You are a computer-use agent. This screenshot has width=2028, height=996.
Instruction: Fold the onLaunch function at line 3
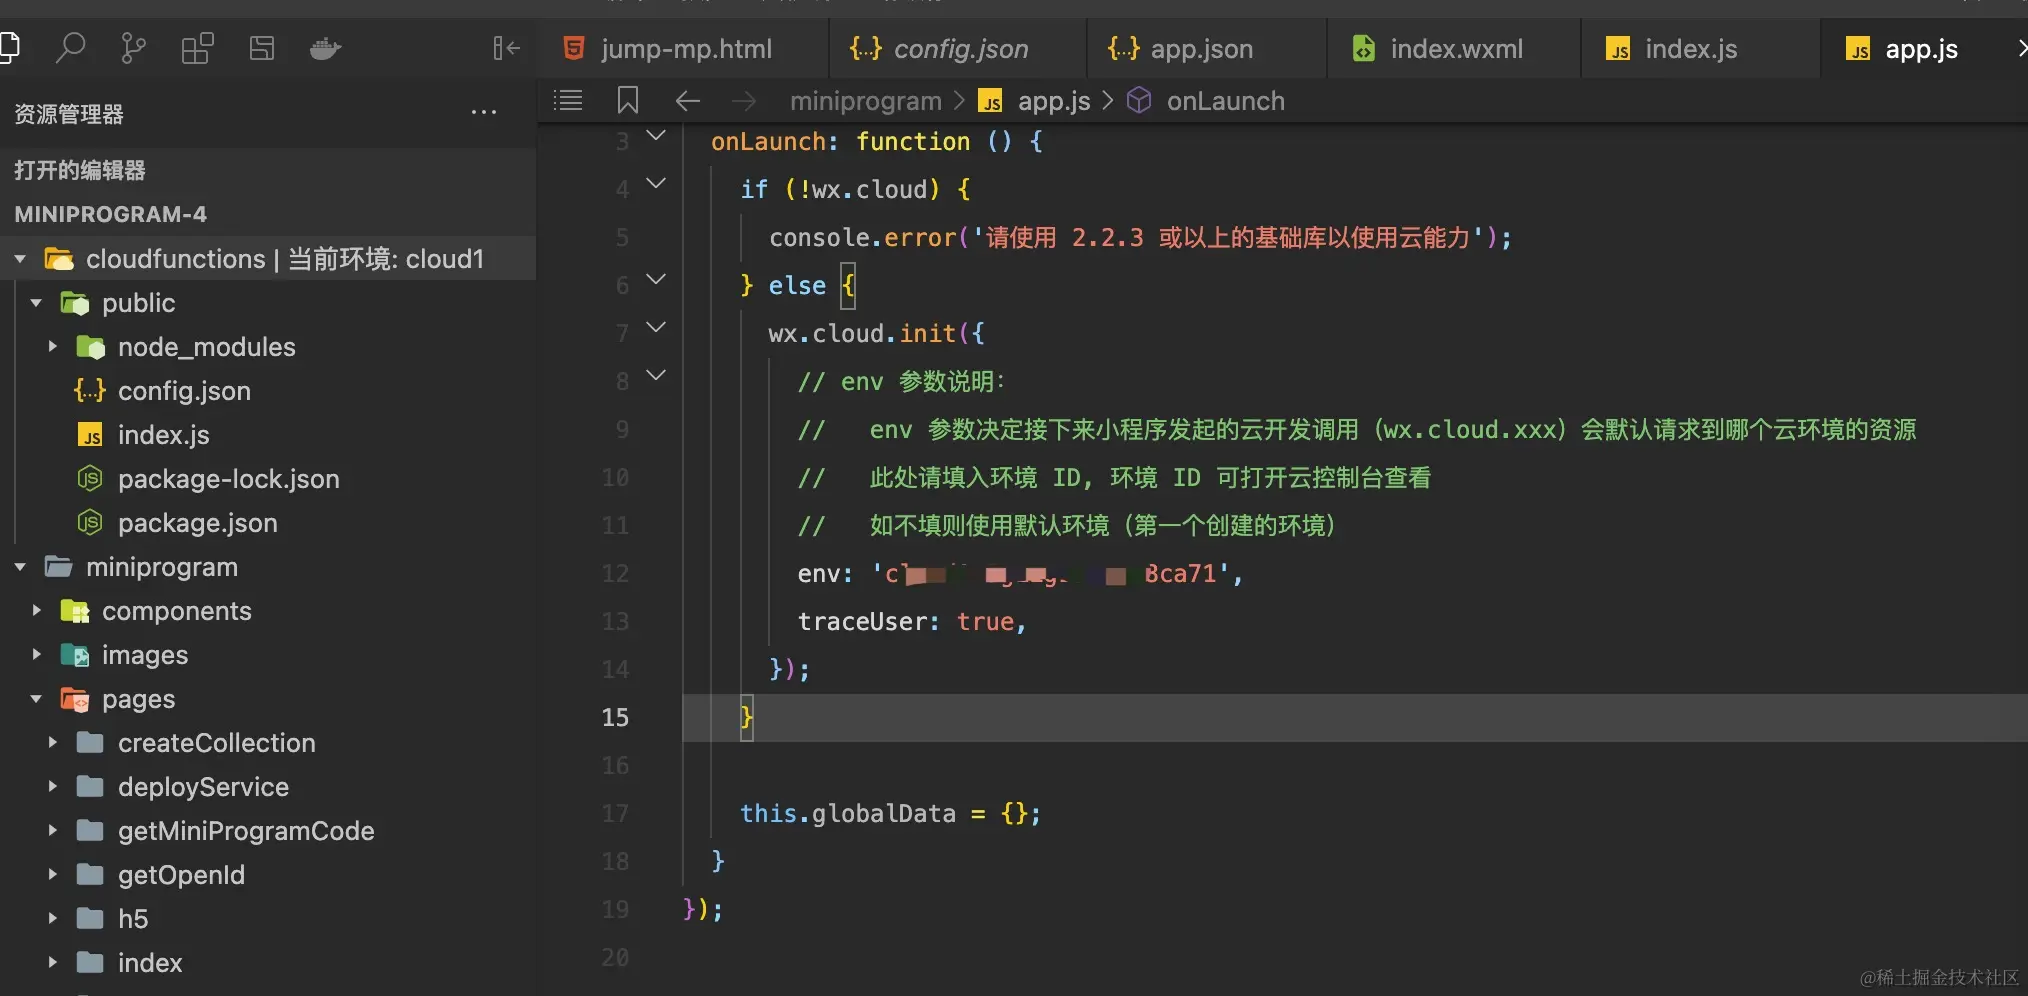pyautogui.click(x=656, y=136)
